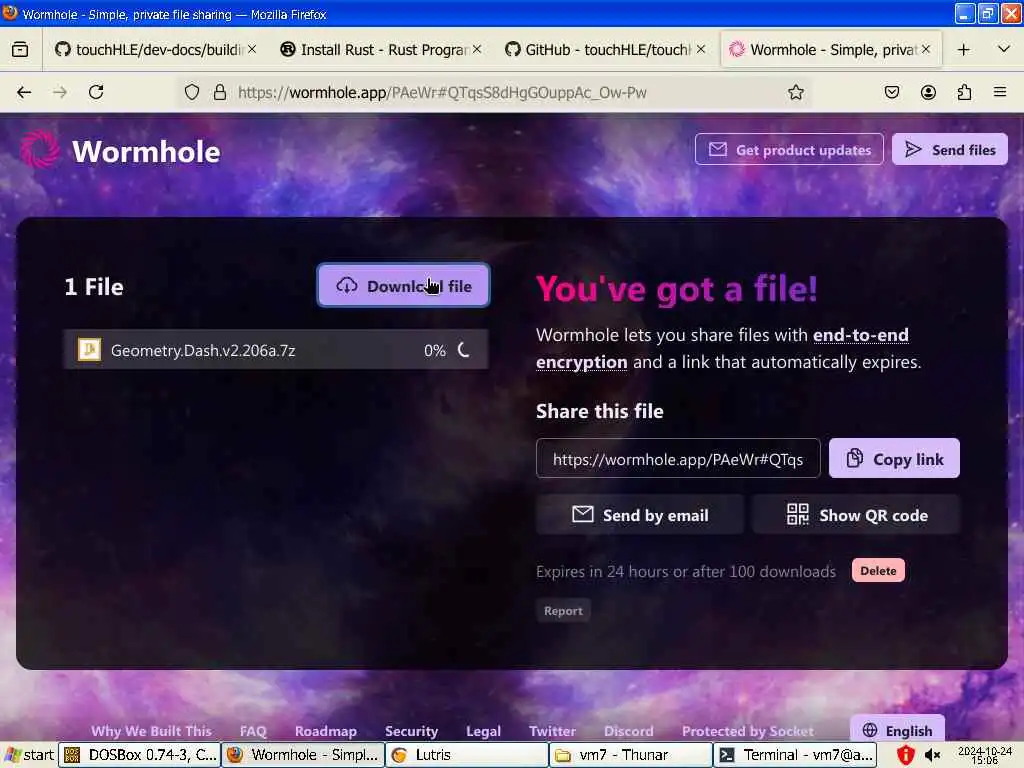Open the tracking protection shield icon

pyautogui.click(x=191, y=92)
